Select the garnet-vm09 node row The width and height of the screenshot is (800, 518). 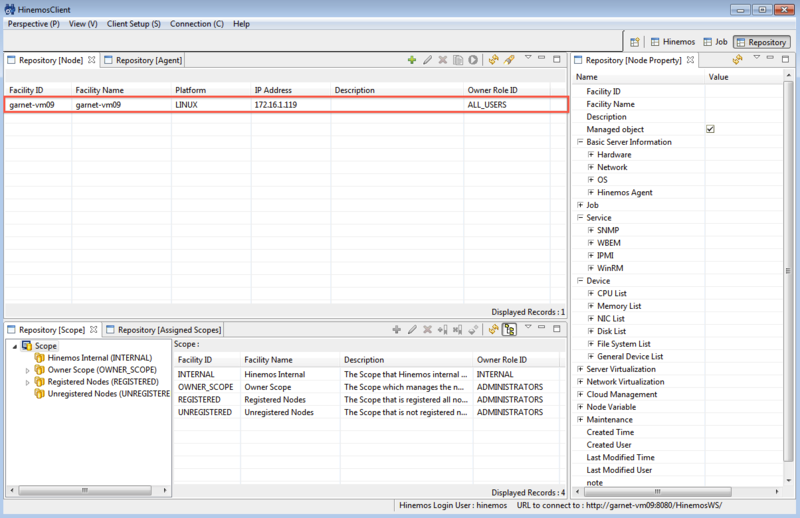click(286, 105)
